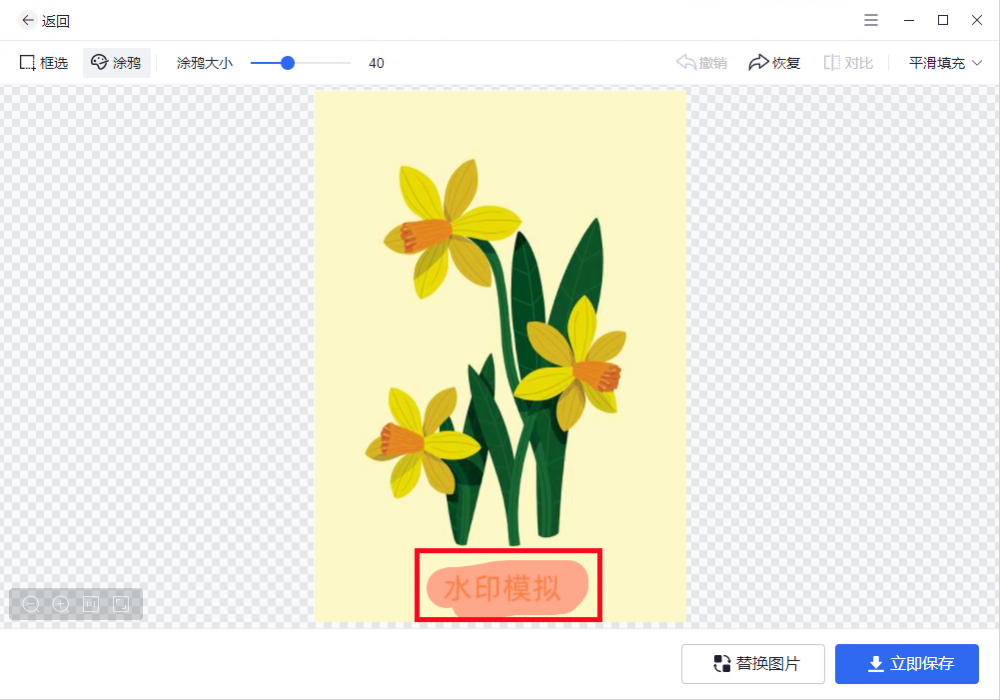Click the replace-image icon on 替换图片
The image size is (1000, 700).
pyautogui.click(x=721, y=663)
